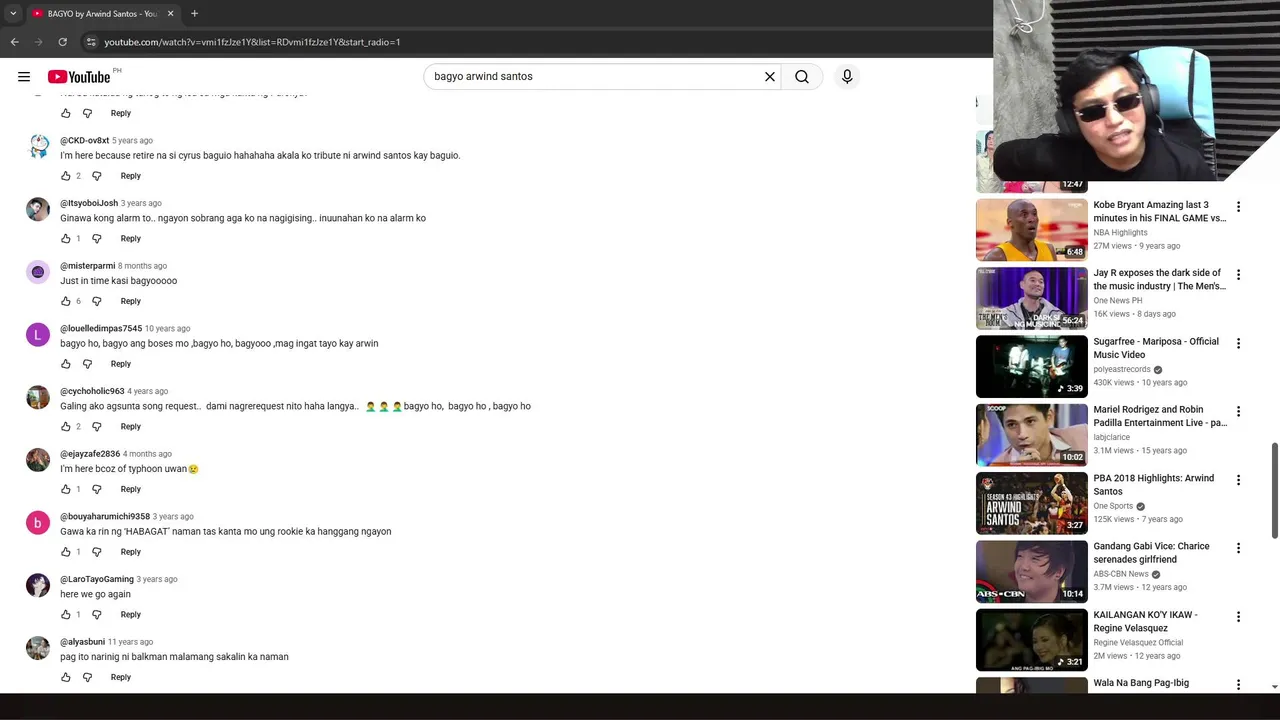Open @LaroTayoGaming channel from username
1280x720 pixels.
pyautogui.click(x=97, y=579)
